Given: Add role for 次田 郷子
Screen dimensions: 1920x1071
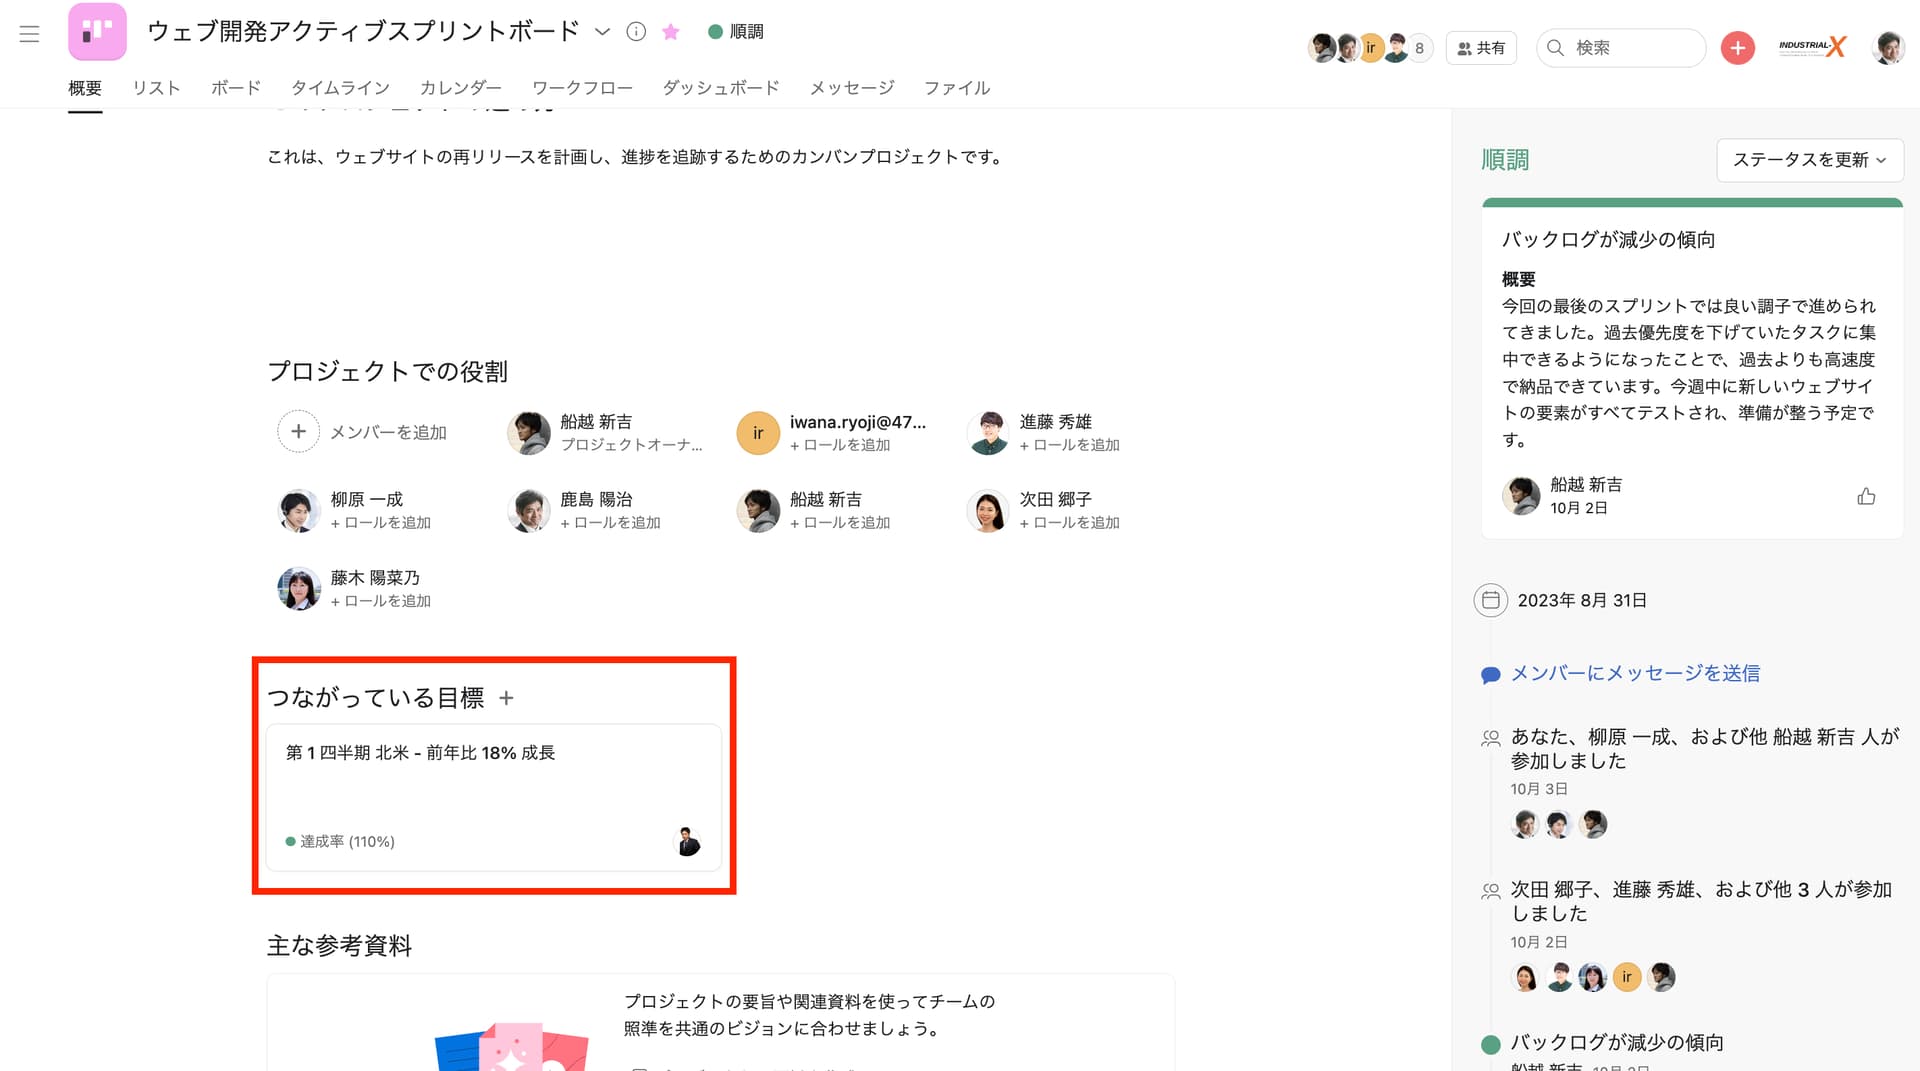Looking at the screenshot, I should tap(1069, 523).
